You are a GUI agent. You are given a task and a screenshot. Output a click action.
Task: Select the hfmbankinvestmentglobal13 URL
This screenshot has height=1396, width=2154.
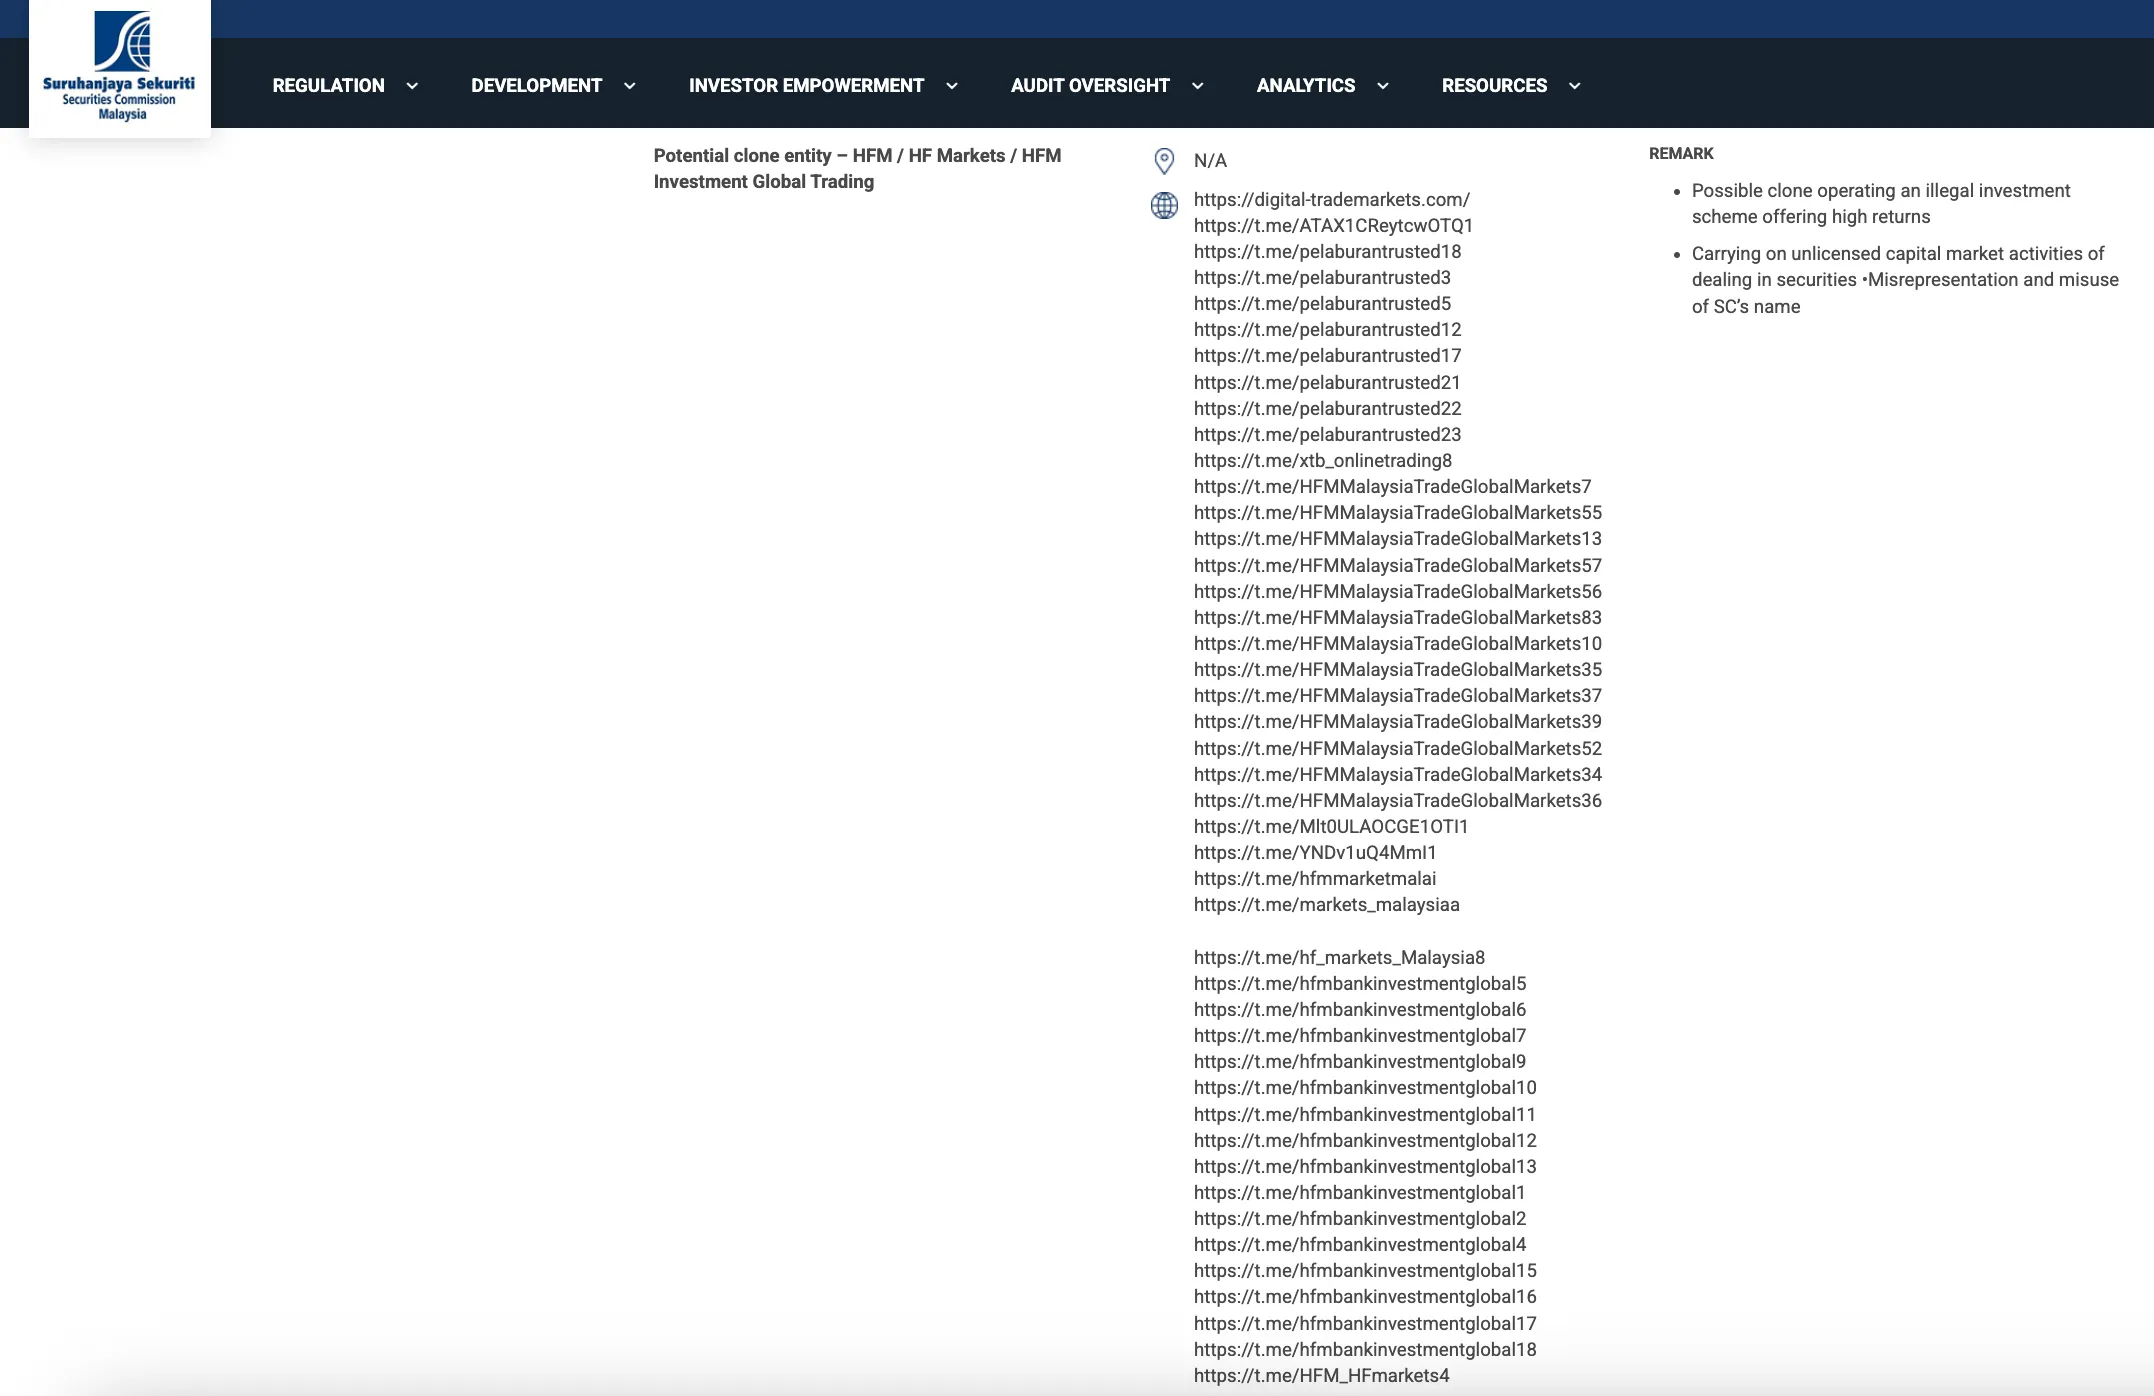tap(1365, 1167)
